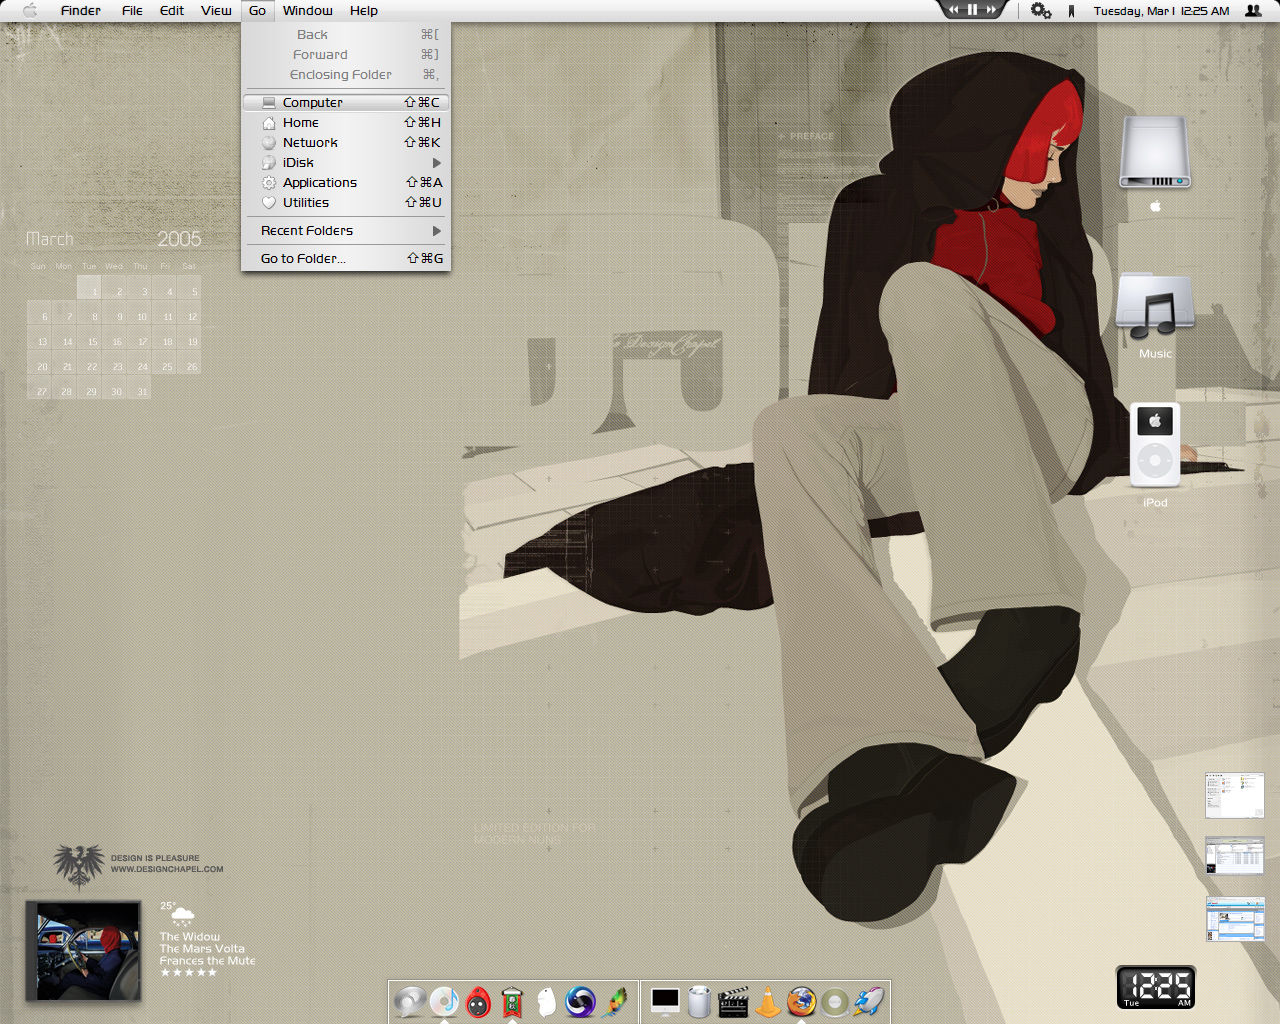Screen dimensions: 1280x1024
Task: Open the blue swirl dock icon
Action: tap(580, 1001)
